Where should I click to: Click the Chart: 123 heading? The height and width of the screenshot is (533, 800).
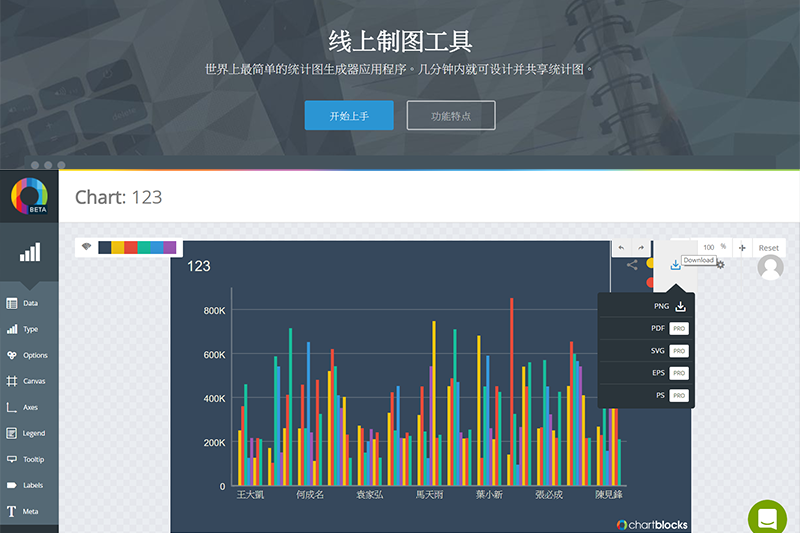[x=118, y=197]
